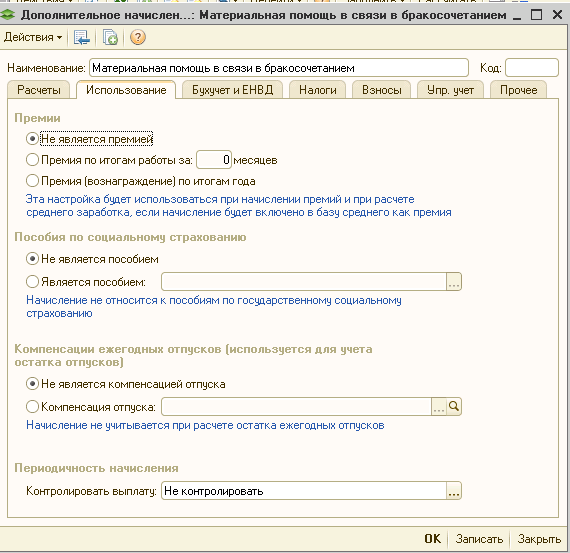This screenshot has height=553, width=570.
Task: Open selection for the Является пособием field
Action: (454, 282)
